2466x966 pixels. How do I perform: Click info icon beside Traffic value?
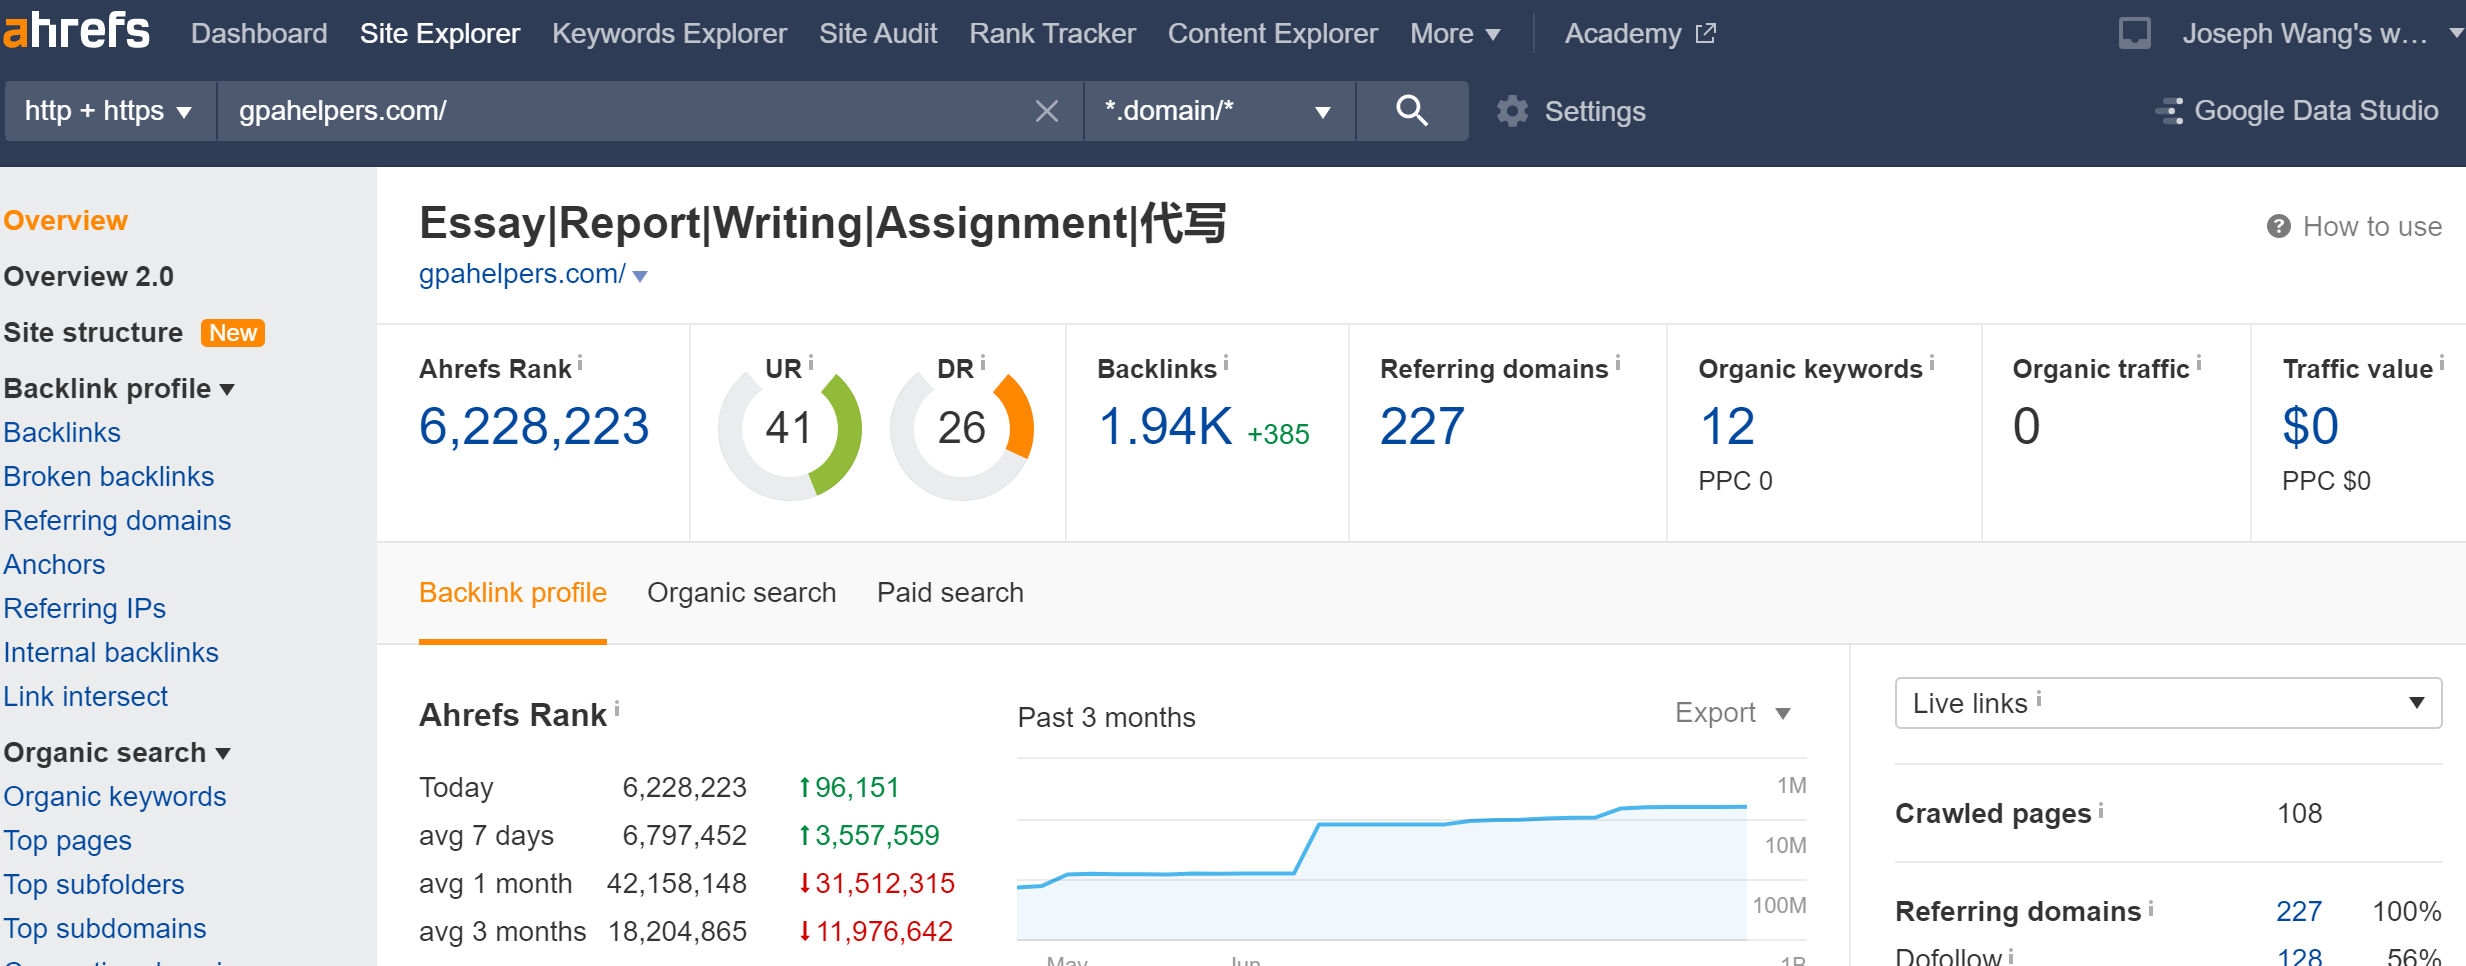tap(2442, 364)
